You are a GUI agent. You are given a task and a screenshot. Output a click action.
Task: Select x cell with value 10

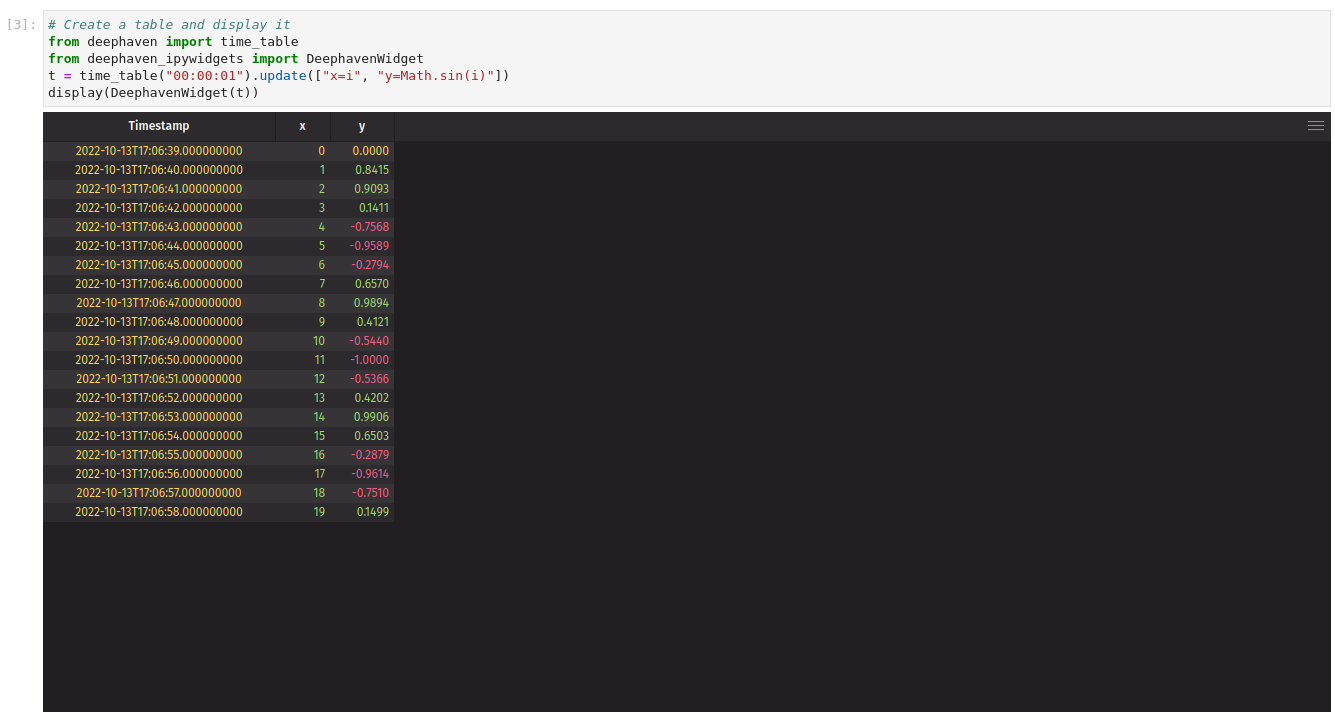coord(318,341)
